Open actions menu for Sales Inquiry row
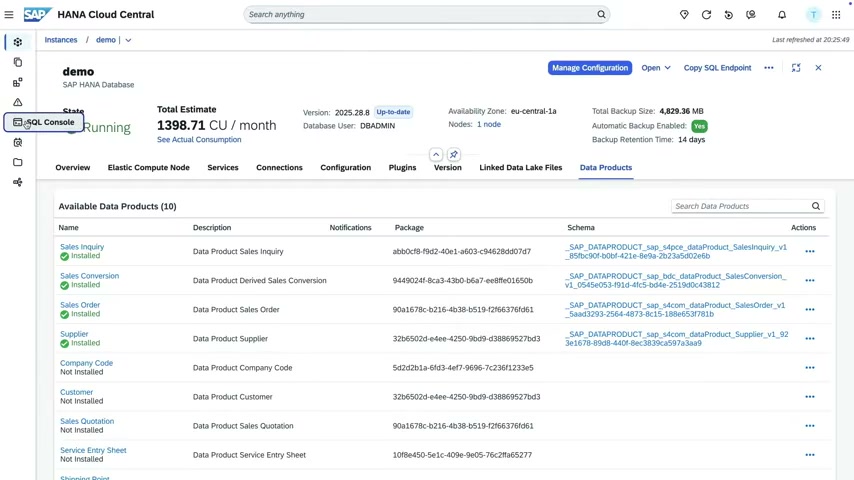 click(810, 251)
